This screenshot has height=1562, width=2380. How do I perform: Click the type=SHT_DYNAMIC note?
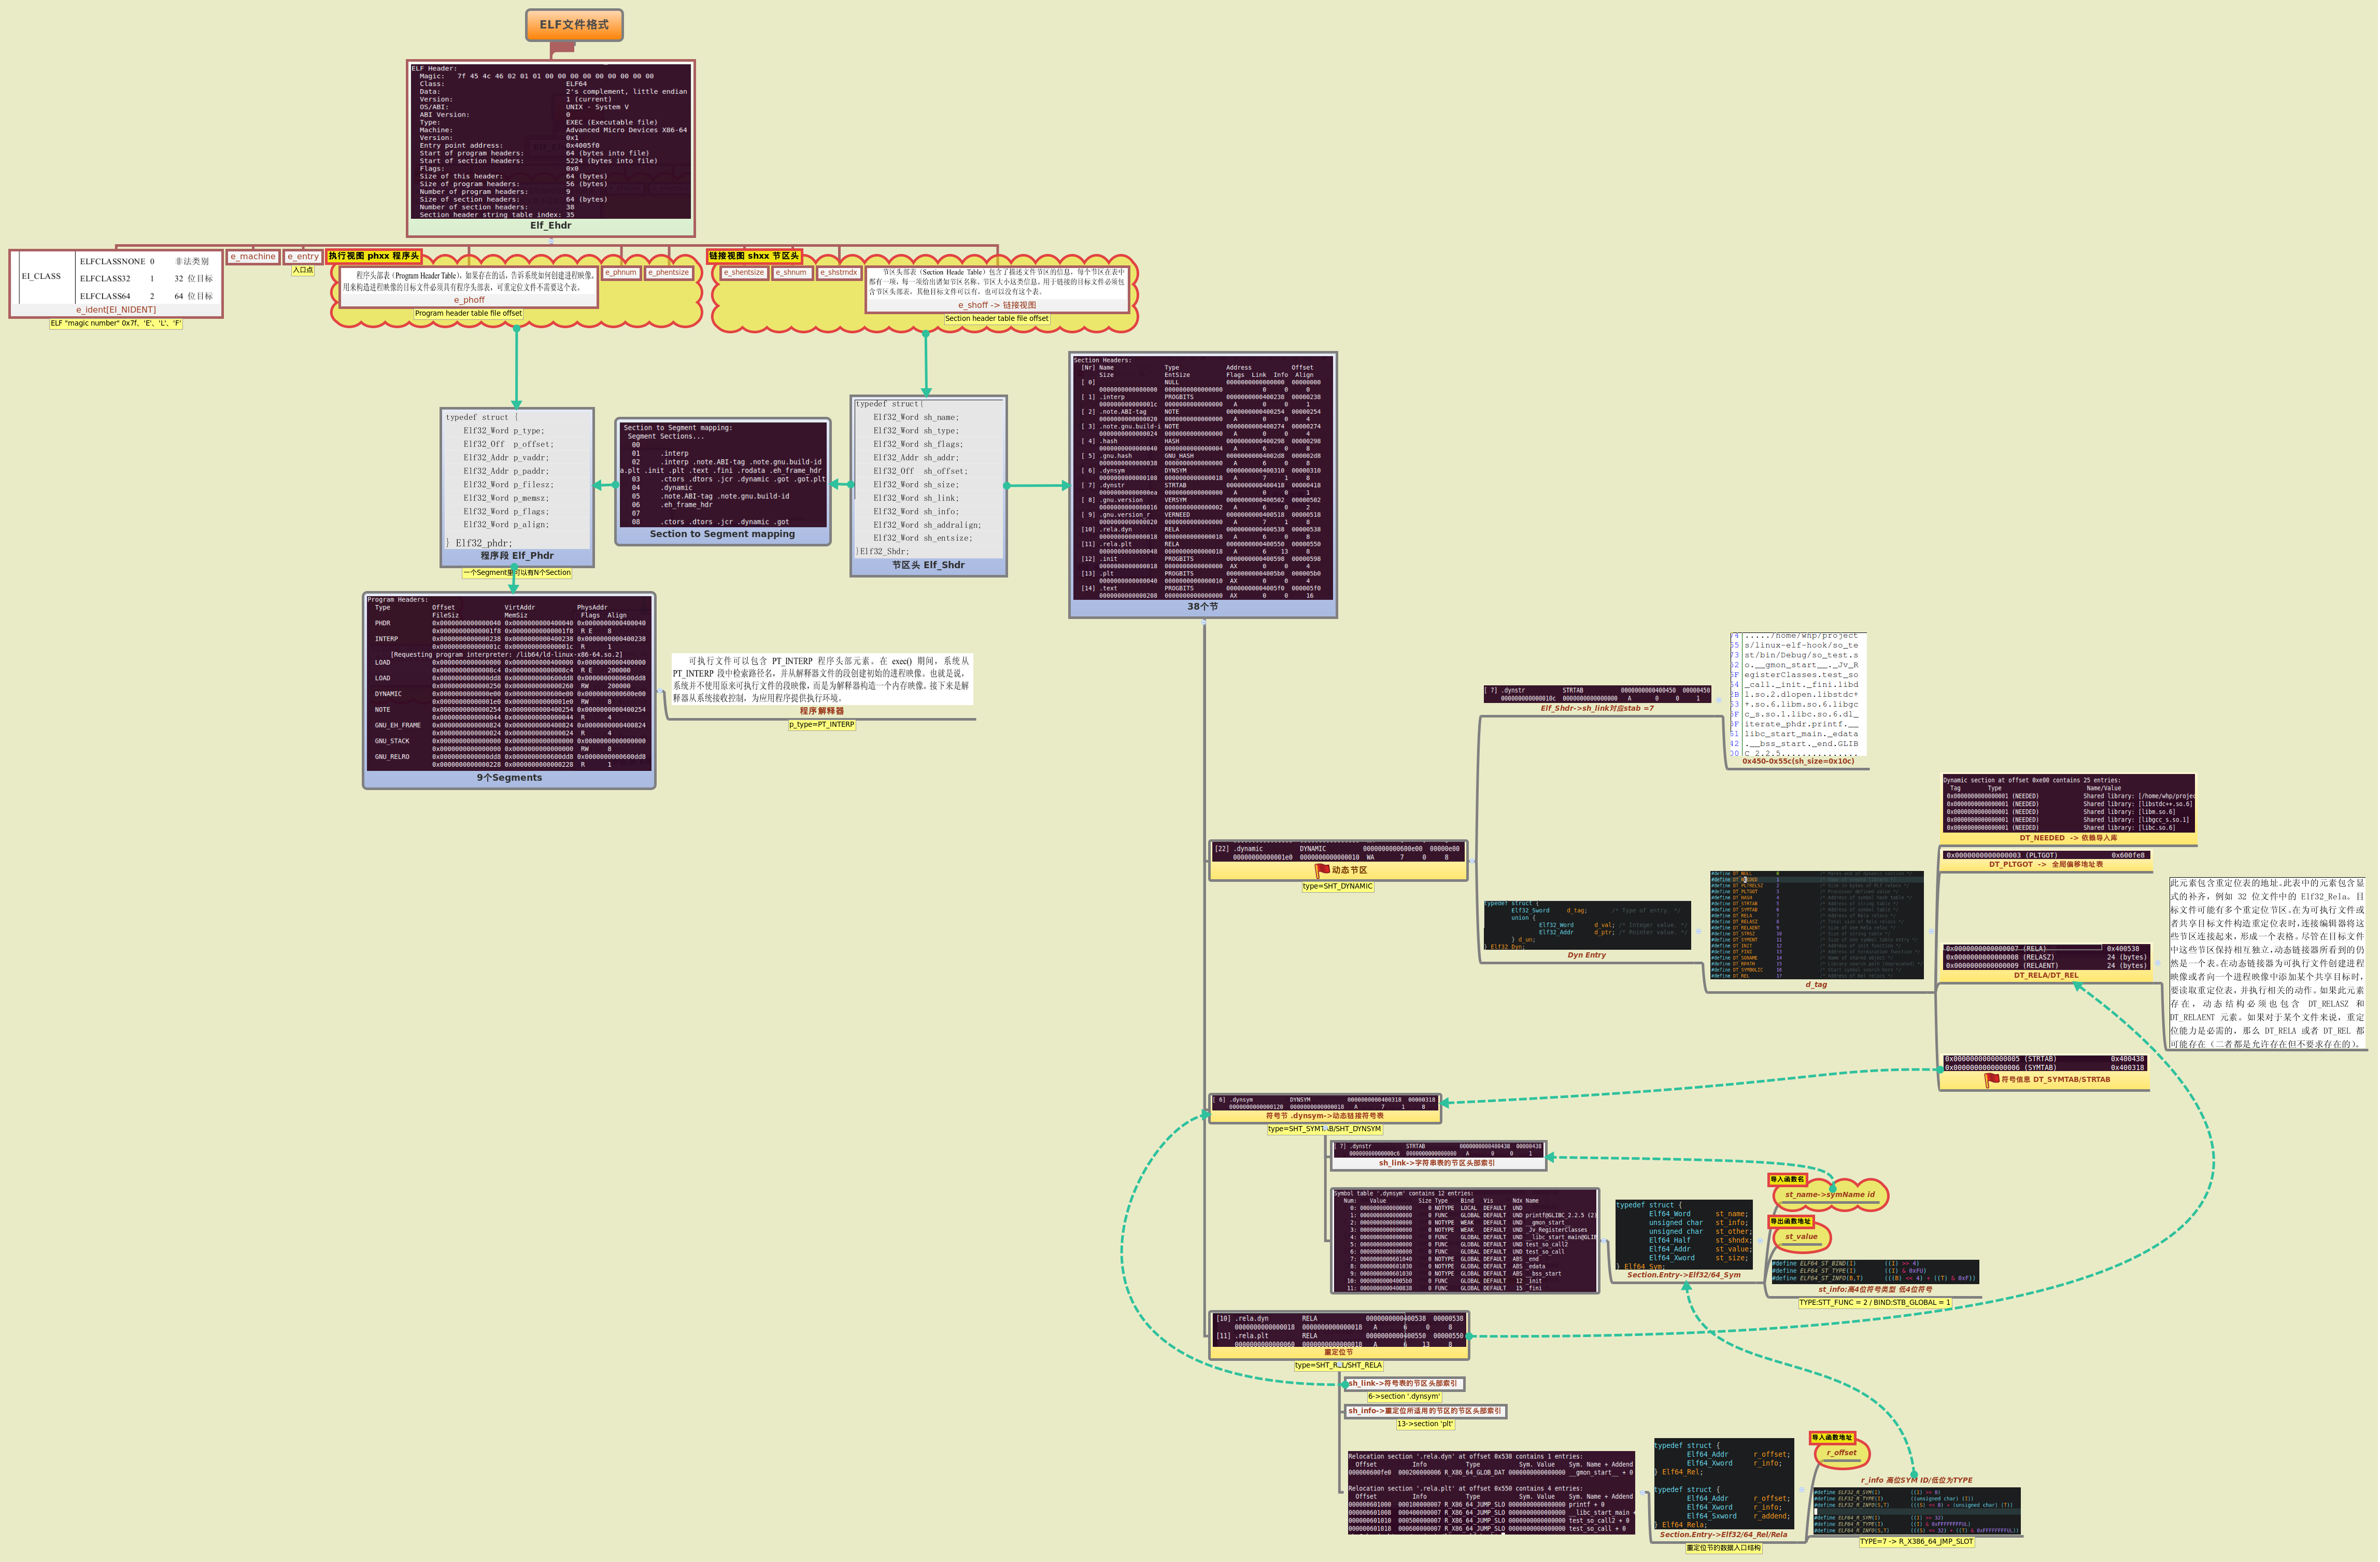tap(1337, 887)
